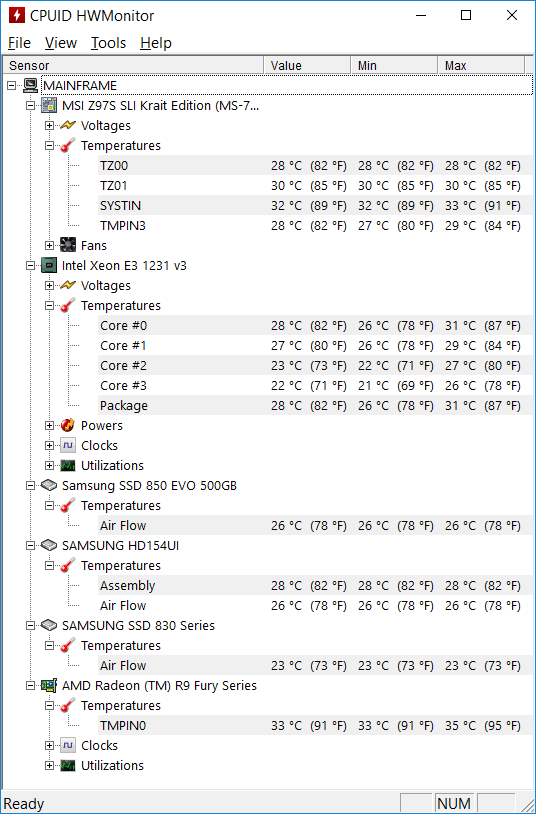The width and height of the screenshot is (536, 814).
Task: Click the MAINFRAME computer icon
Action: tap(31, 86)
